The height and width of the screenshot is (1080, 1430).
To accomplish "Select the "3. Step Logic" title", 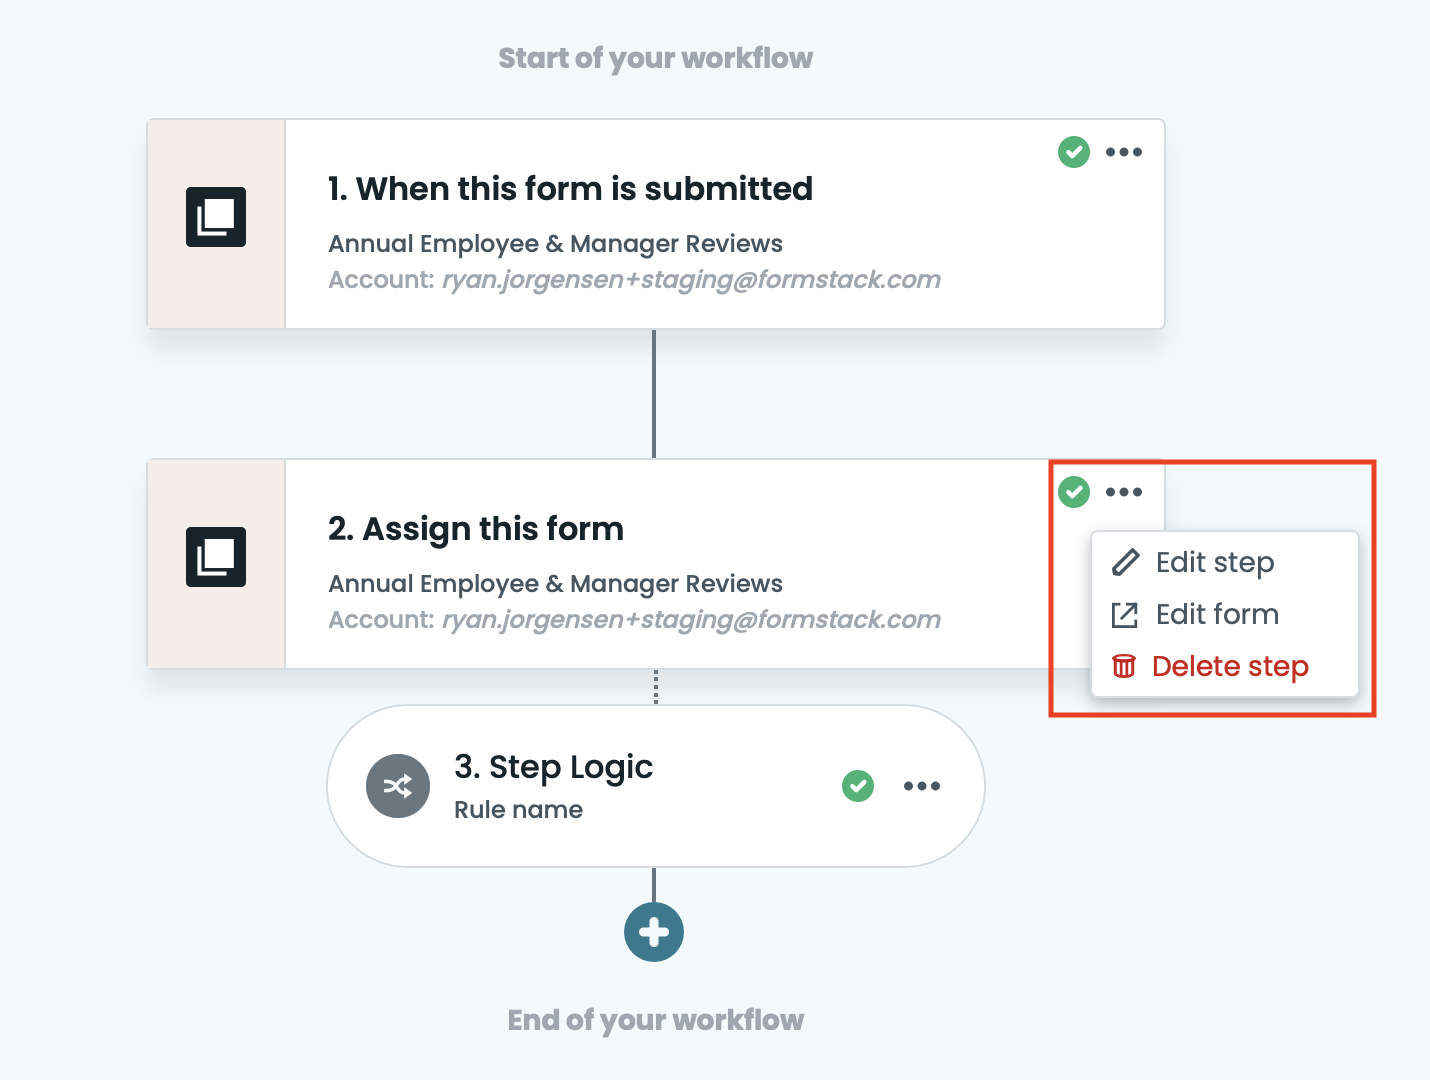I will pyautogui.click(x=553, y=767).
